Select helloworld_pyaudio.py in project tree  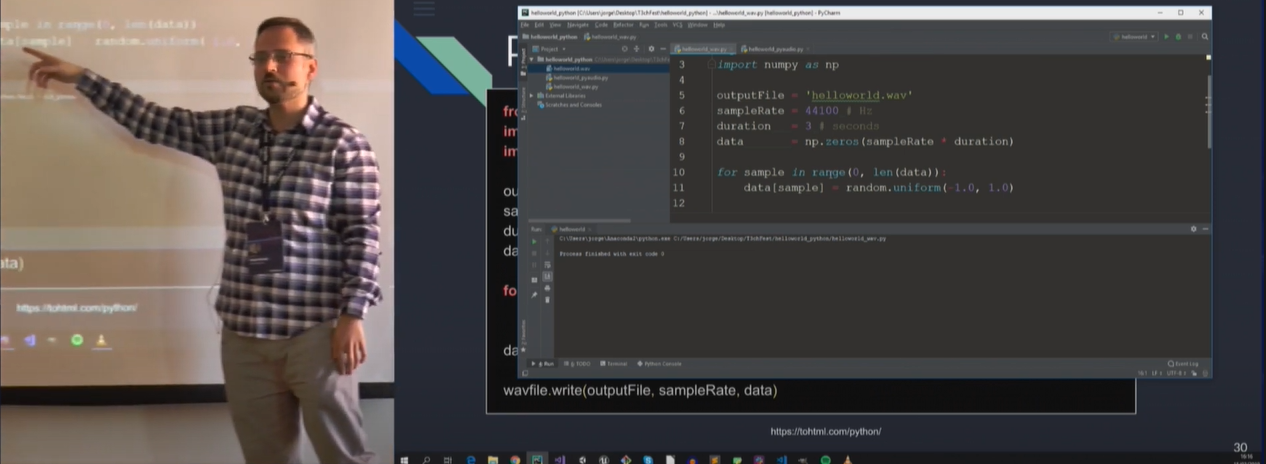tap(578, 77)
